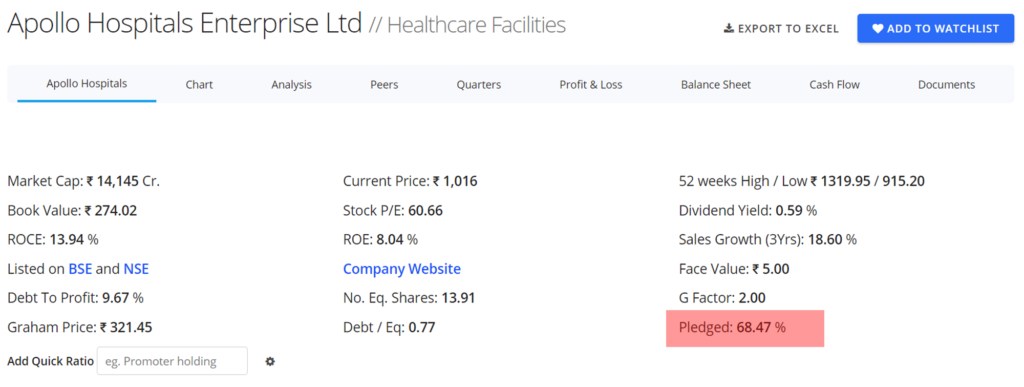
Task: Follow the Company Website link
Action: [402, 269]
